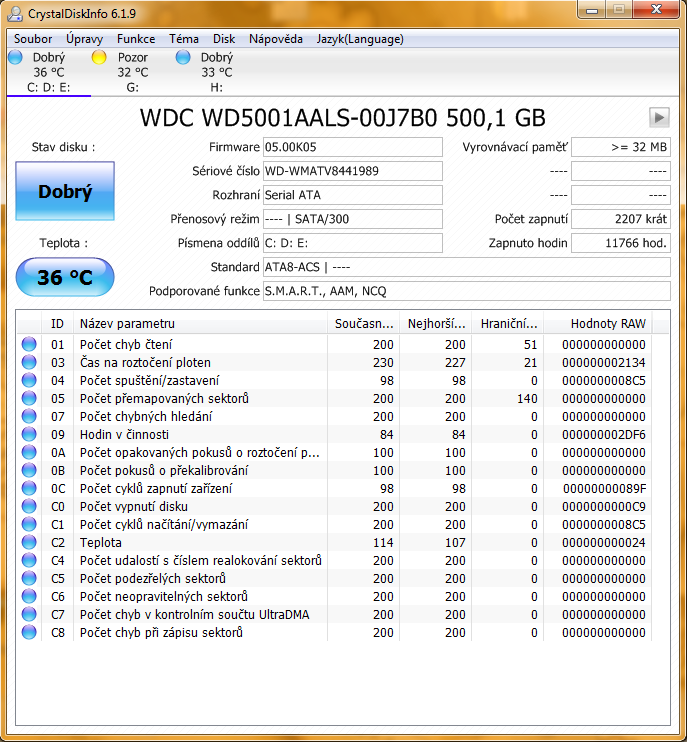The height and width of the screenshot is (742, 687).
Task: Select row Počet chyb v kontrolním součtu UltraDMA
Action: point(334,614)
